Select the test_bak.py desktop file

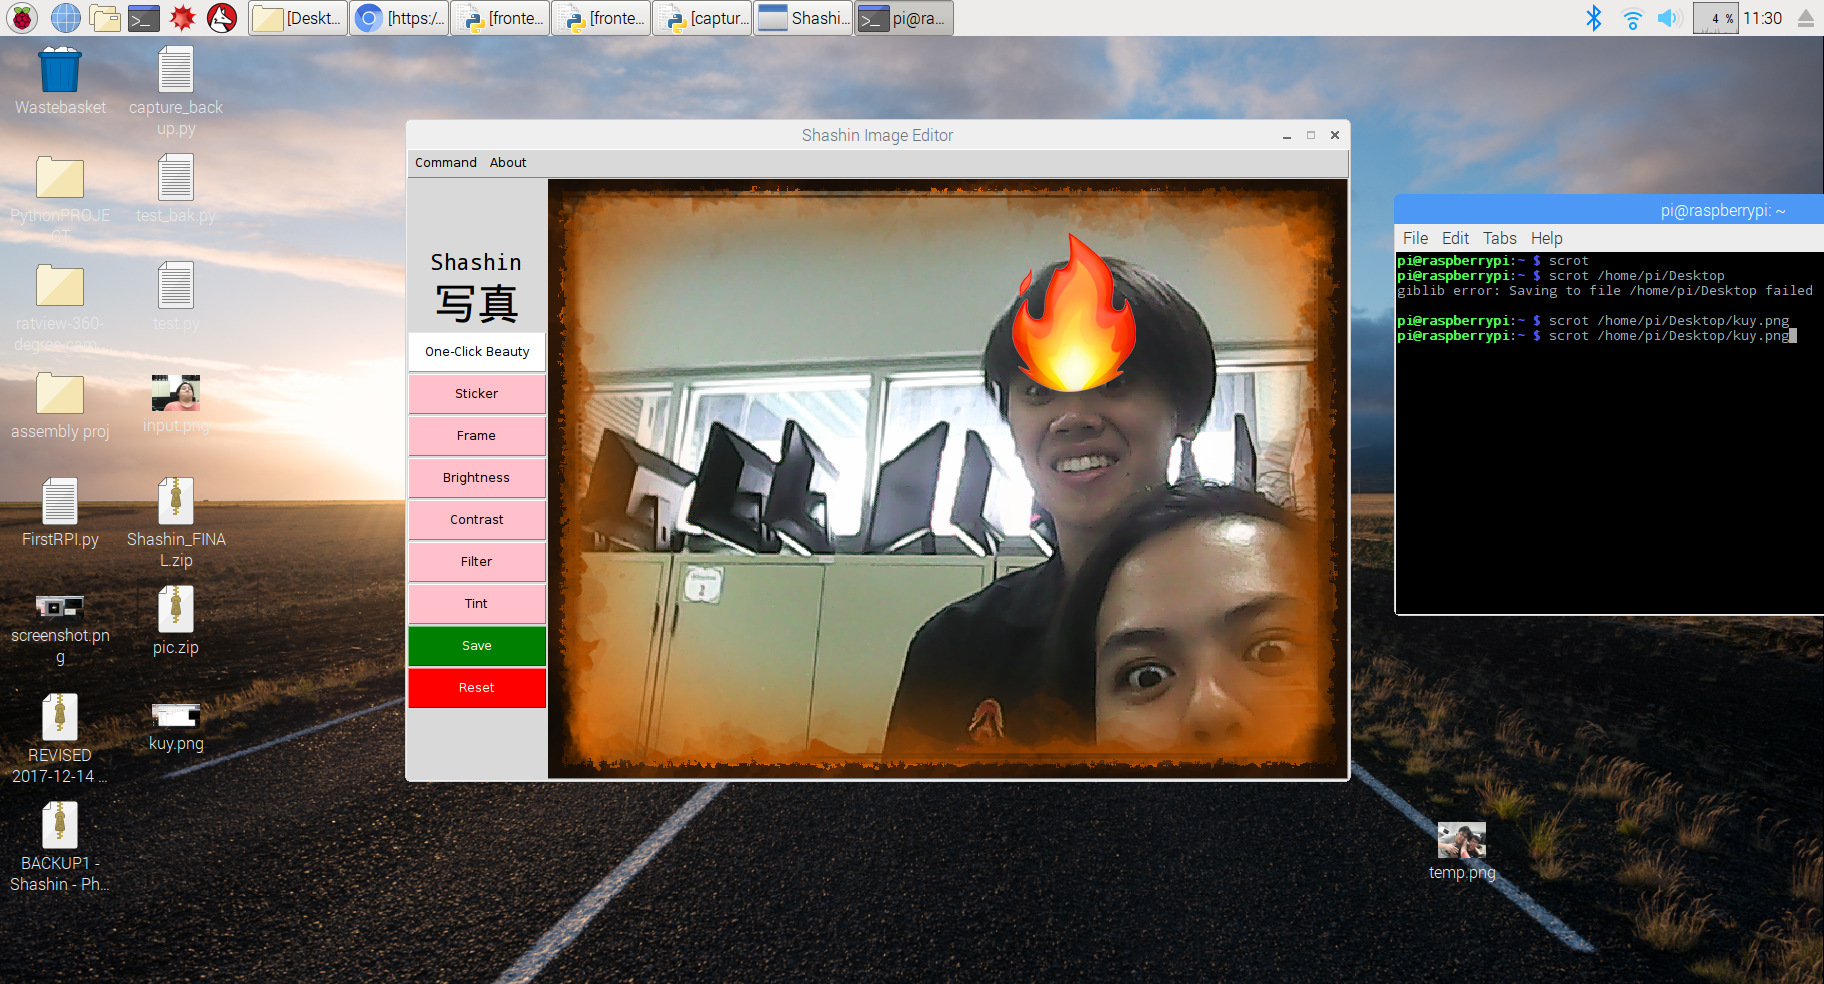176,189
